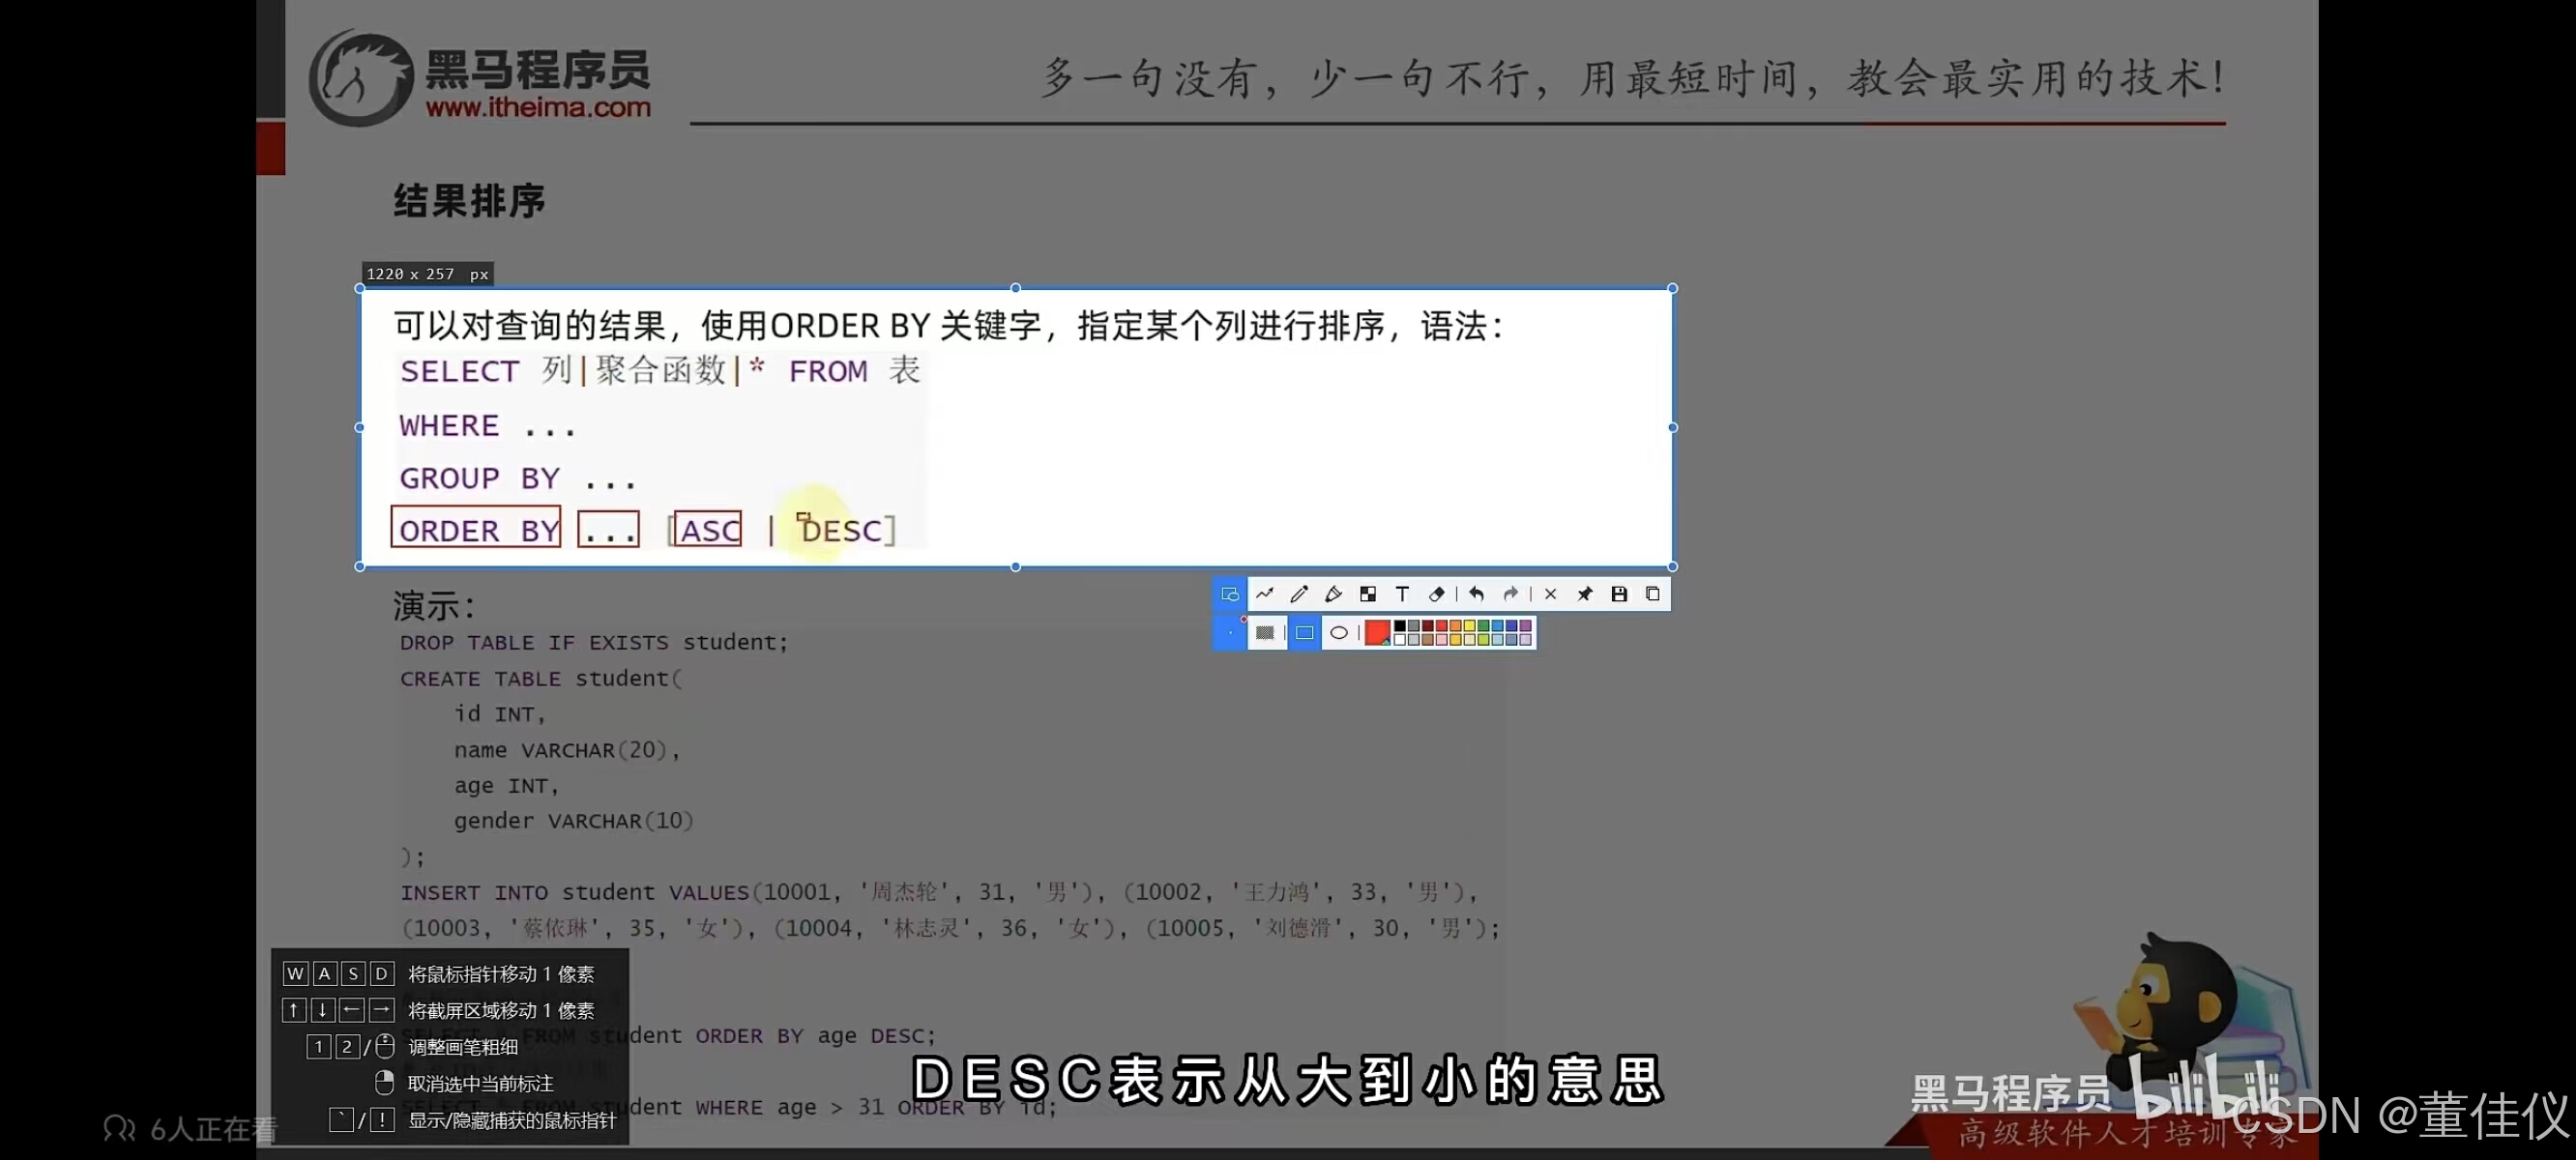Image resolution: width=2576 pixels, height=1160 pixels.
Task: Select the pencil drawing tool
Action: pos(1299,594)
